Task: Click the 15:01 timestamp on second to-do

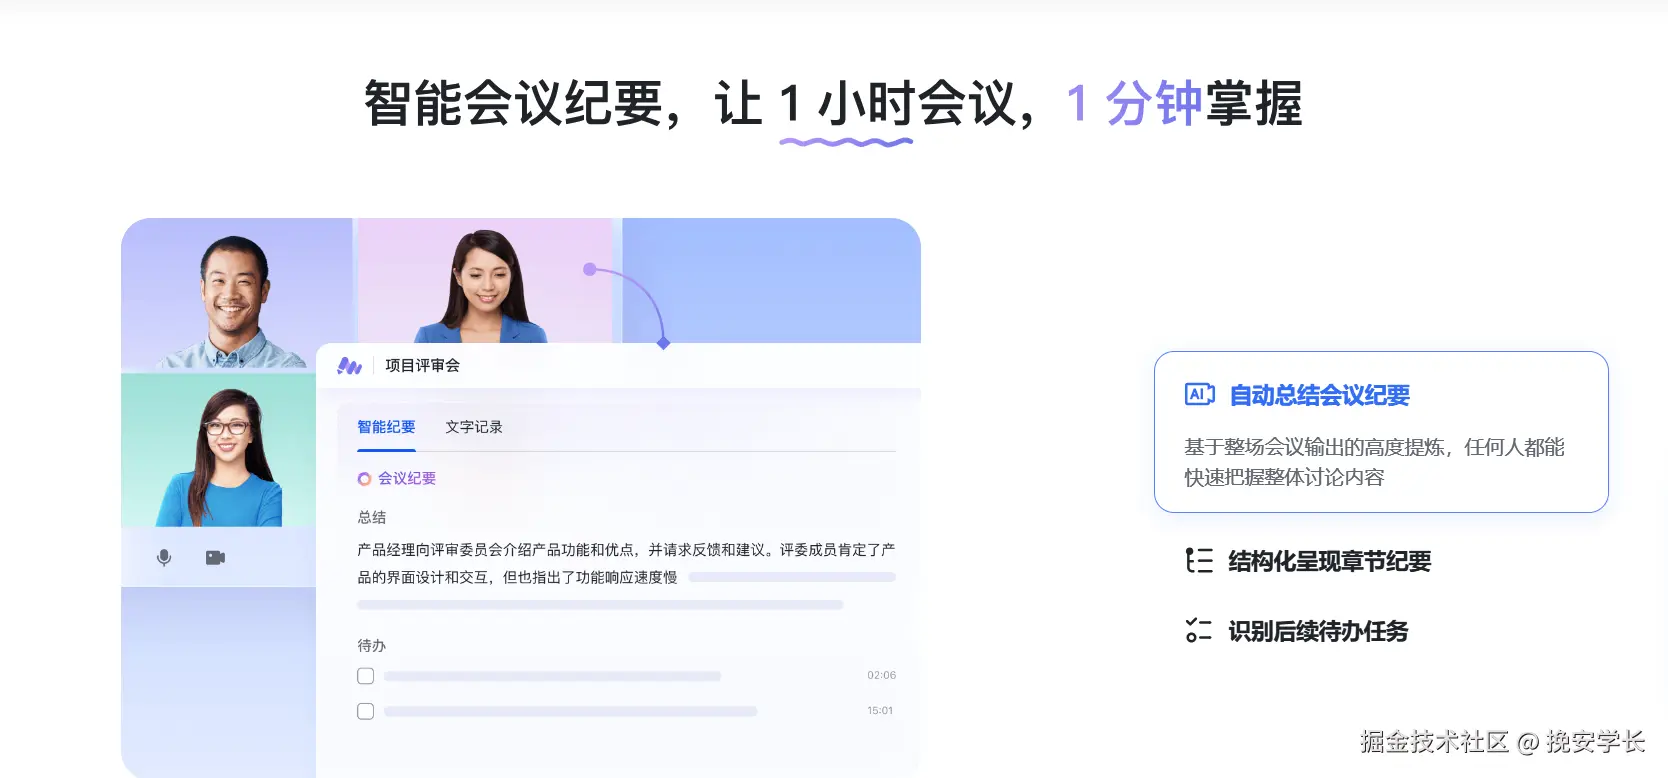Action: pos(880,711)
